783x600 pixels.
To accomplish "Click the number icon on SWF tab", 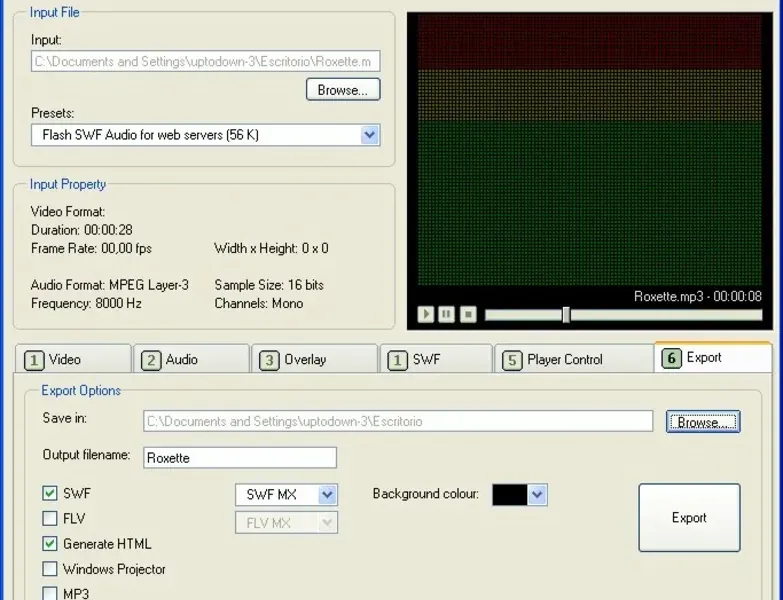I will click(x=397, y=360).
